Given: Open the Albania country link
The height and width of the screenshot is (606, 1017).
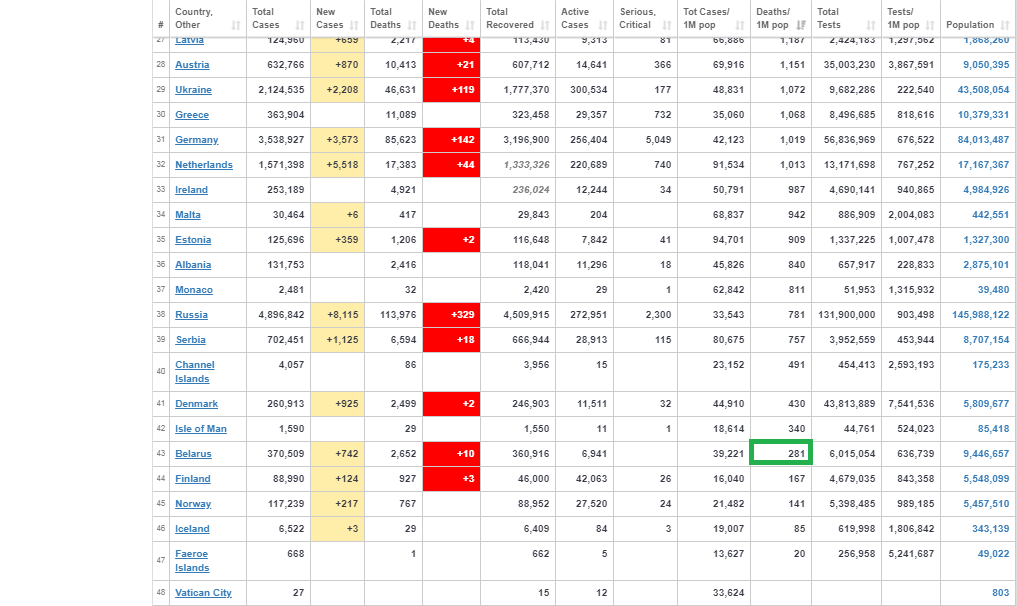Looking at the screenshot, I should [x=193, y=265].
